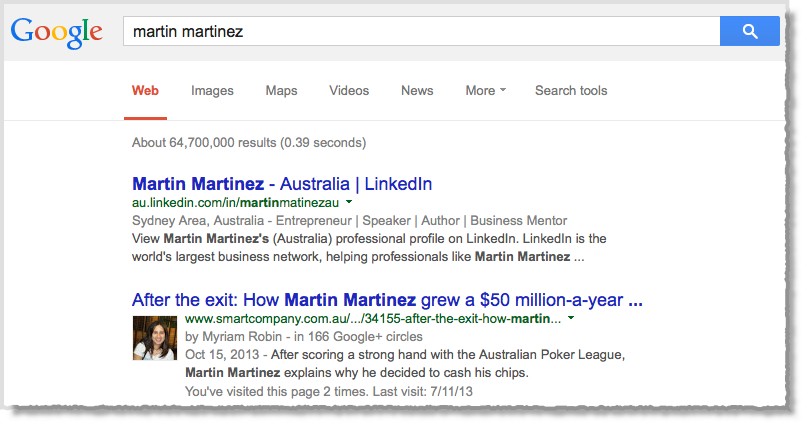Click the www.smartcompany.com.au URL text
Viewport: 803px width, 423px height.
click(x=373, y=319)
